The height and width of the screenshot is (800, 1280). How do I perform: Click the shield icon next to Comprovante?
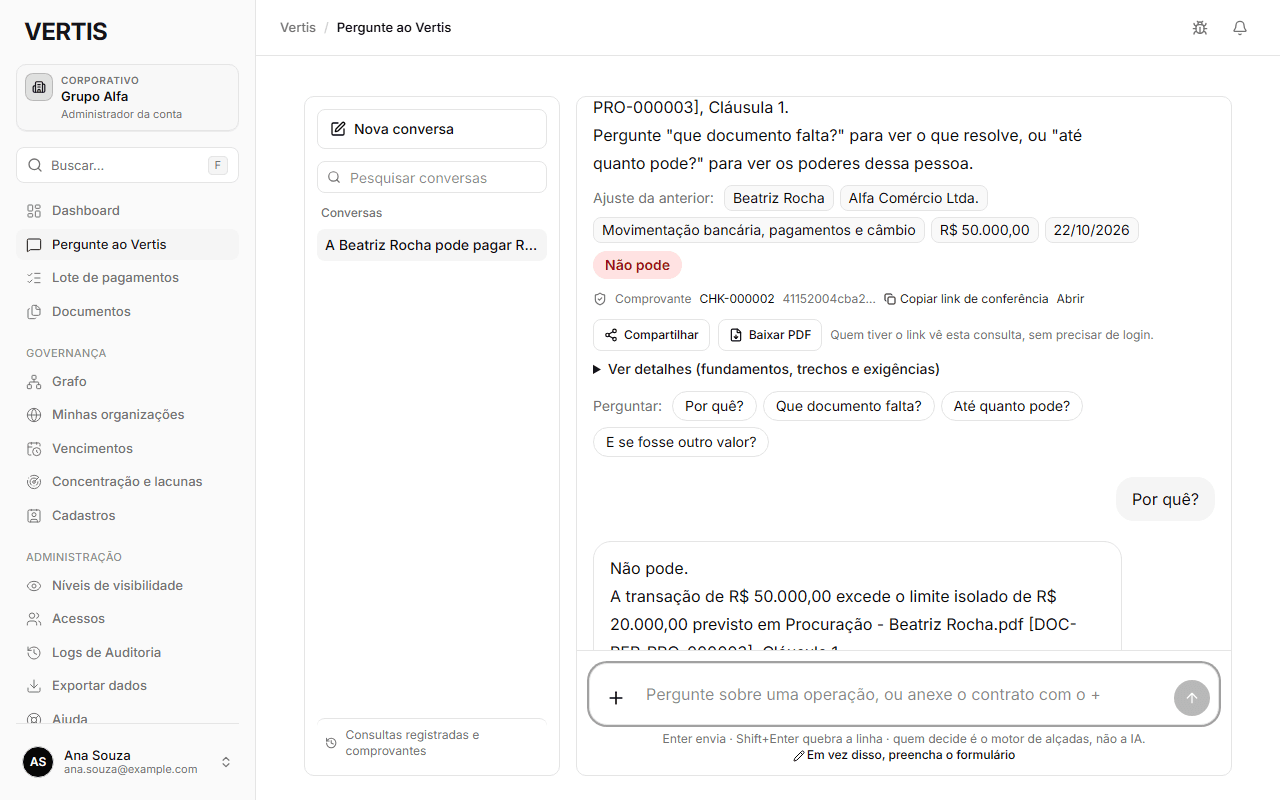tap(600, 299)
